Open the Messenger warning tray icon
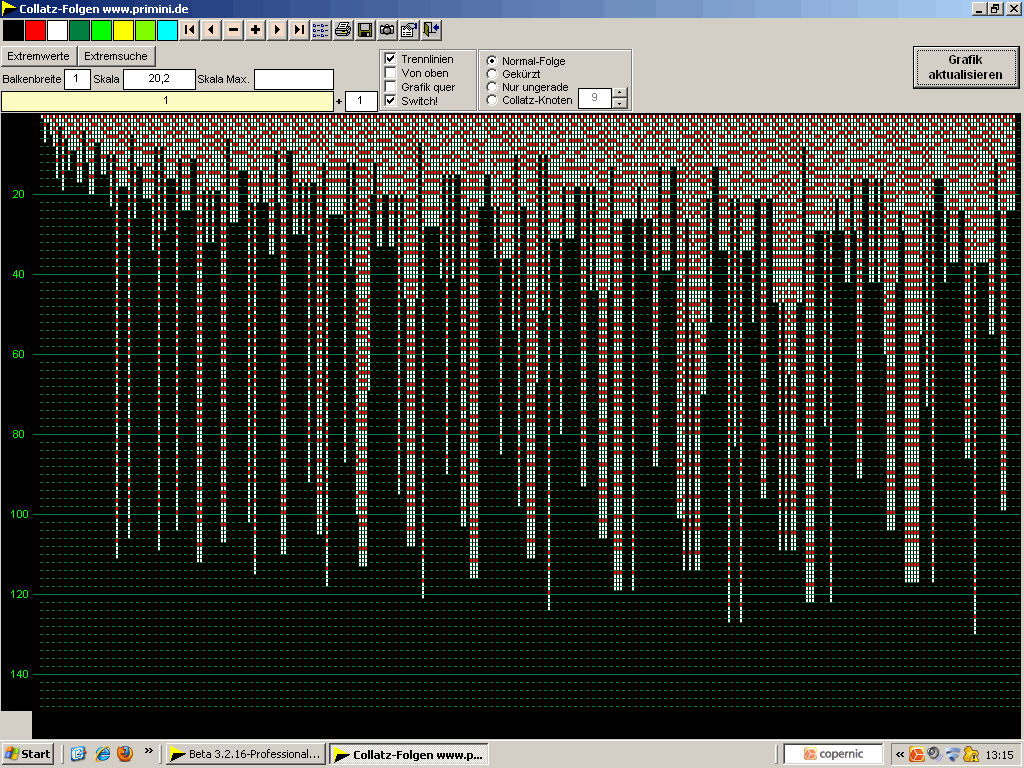The width and height of the screenshot is (1024, 768). [971, 754]
